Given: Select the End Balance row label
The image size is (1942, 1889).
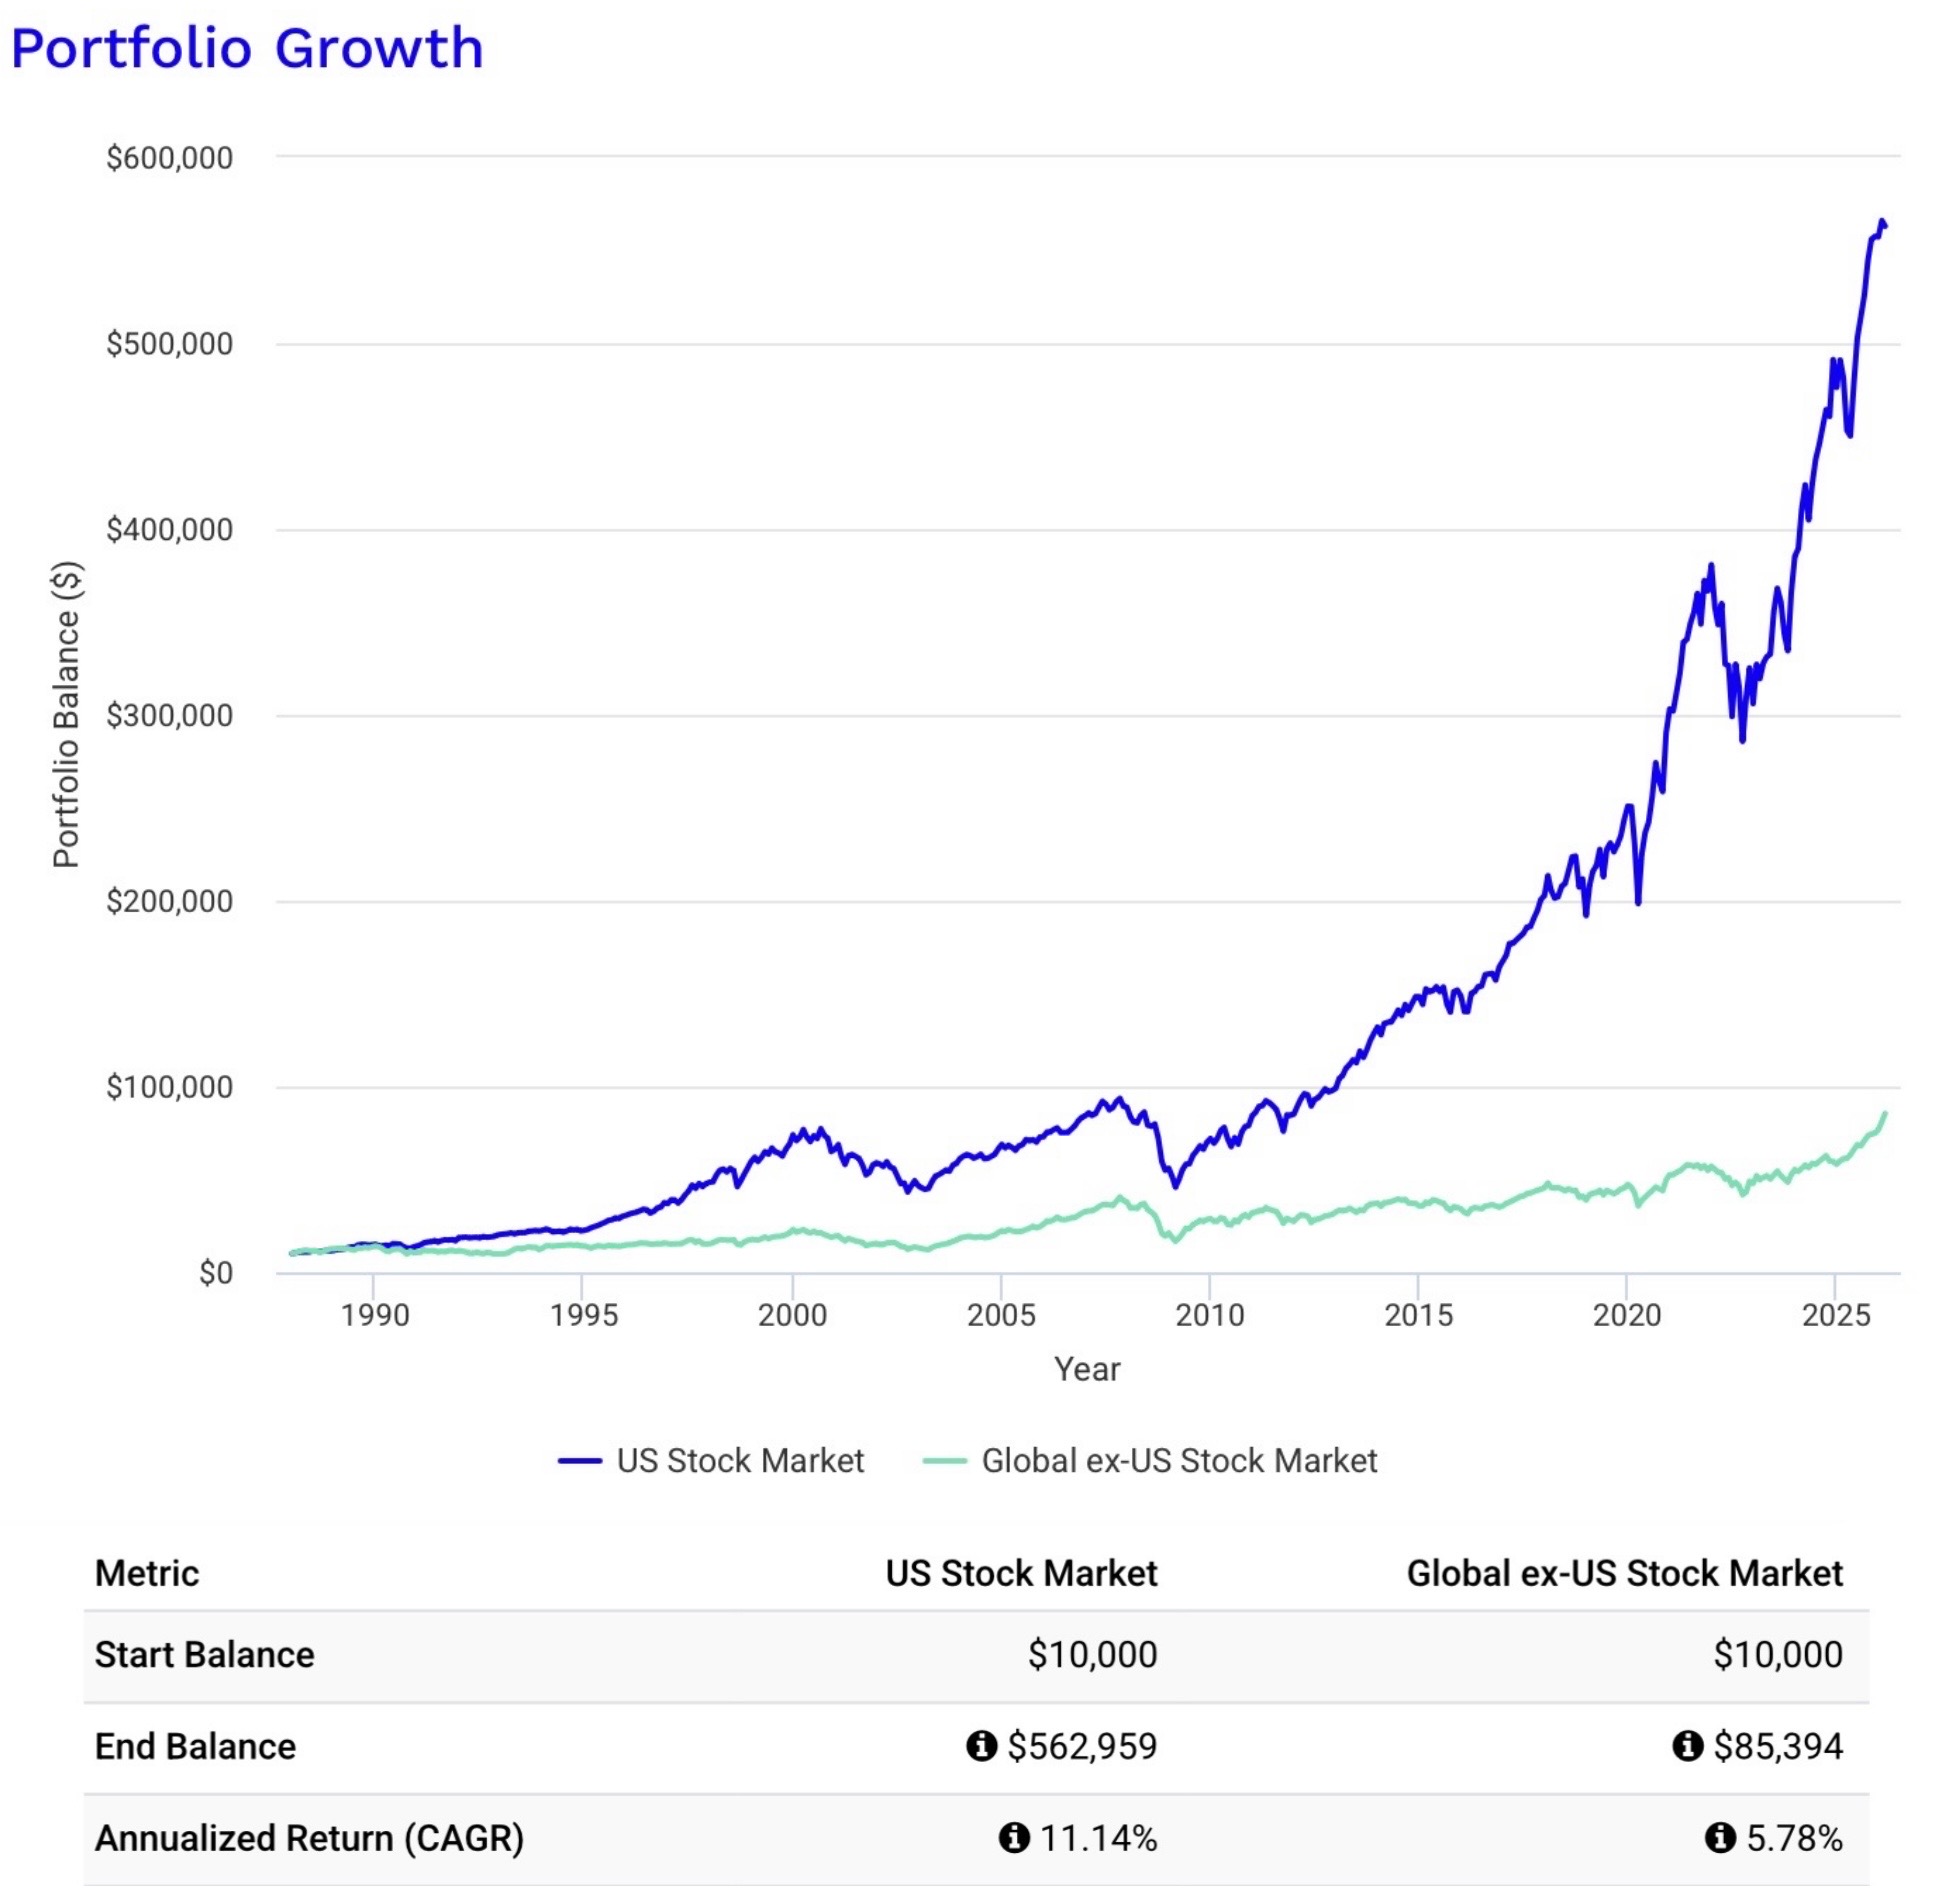Looking at the screenshot, I should (195, 1746).
